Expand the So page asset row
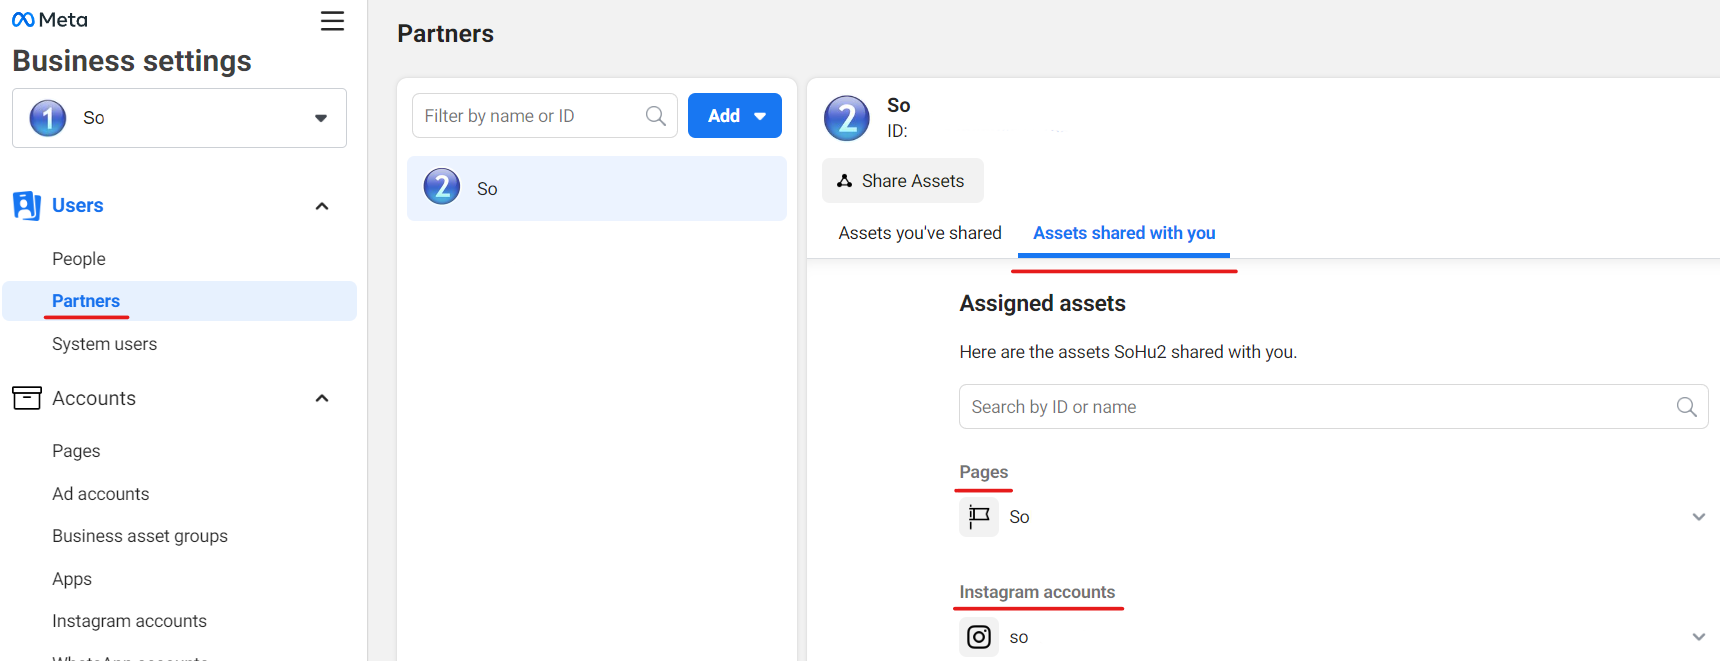The height and width of the screenshot is (661, 1720). point(1698,517)
